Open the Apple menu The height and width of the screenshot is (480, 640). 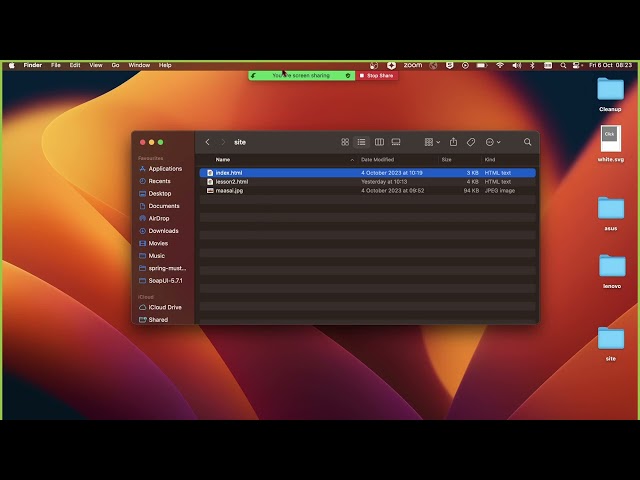click(12, 65)
